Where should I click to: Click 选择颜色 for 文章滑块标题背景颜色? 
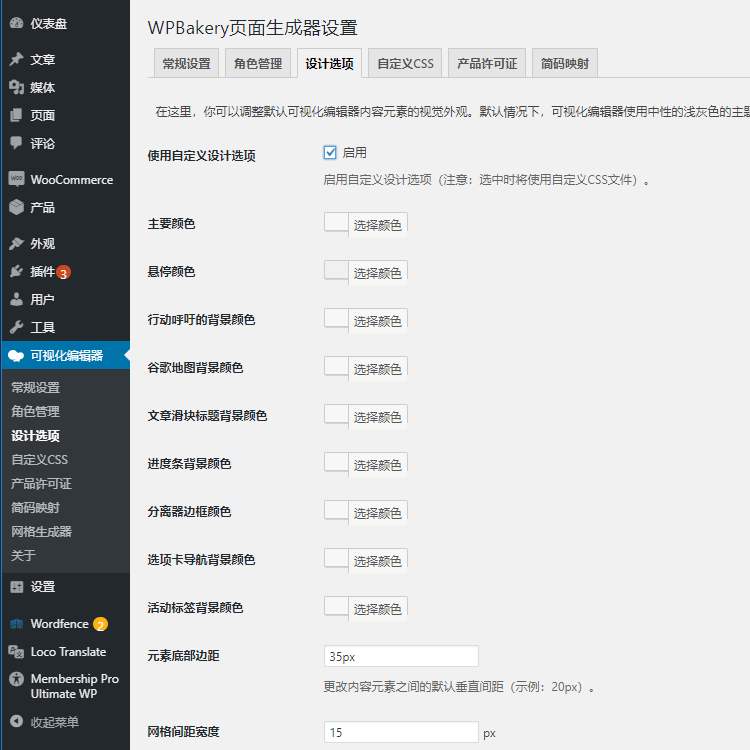pyautogui.click(x=377, y=417)
